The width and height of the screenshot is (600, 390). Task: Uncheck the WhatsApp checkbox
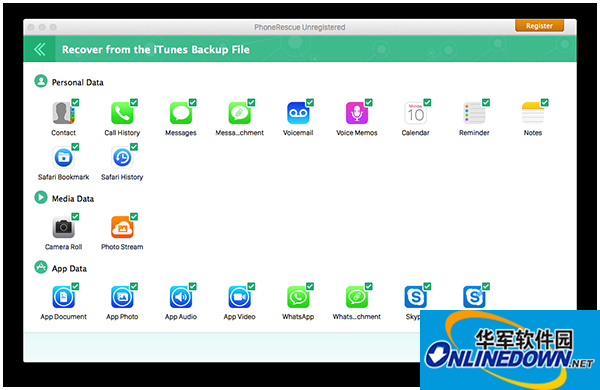pos(310,286)
